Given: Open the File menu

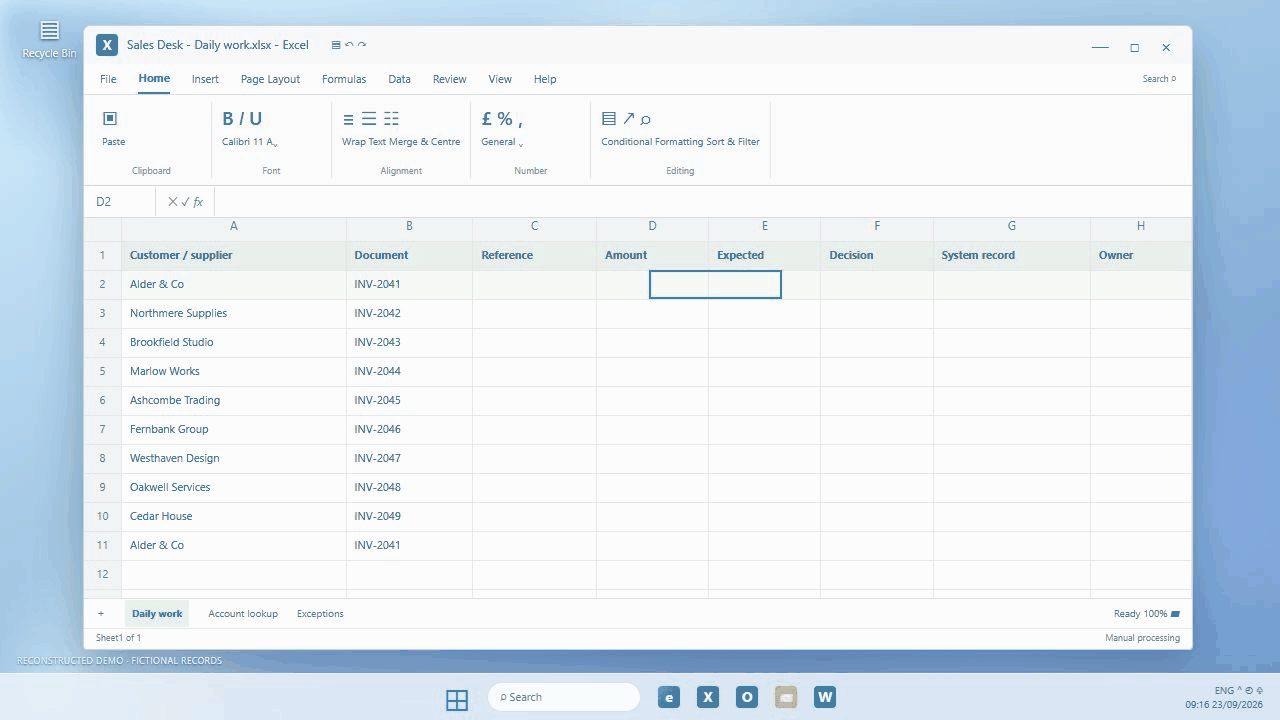Looking at the screenshot, I should (x=108, y=79).
